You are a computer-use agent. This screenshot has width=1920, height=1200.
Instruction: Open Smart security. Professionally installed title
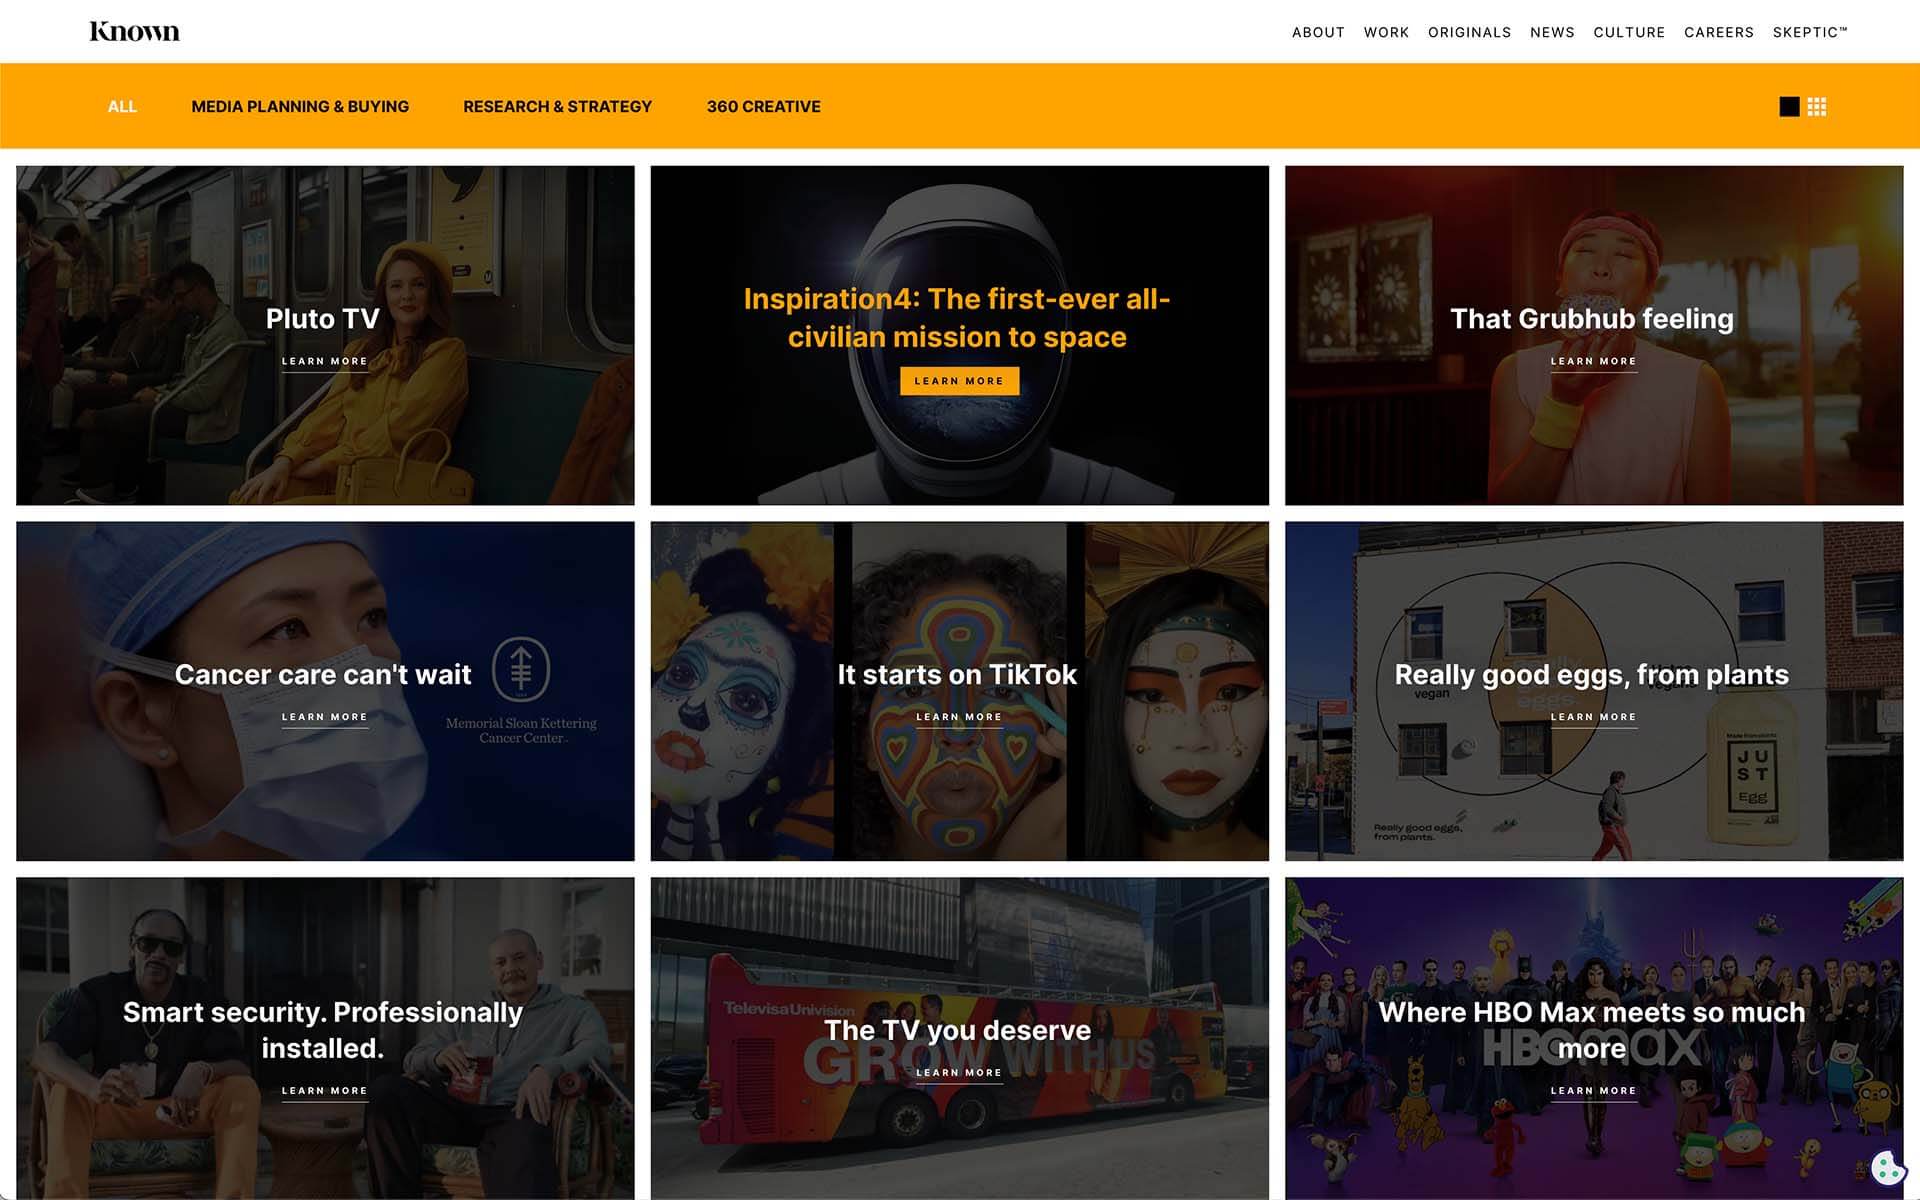tap(323, 1030)
